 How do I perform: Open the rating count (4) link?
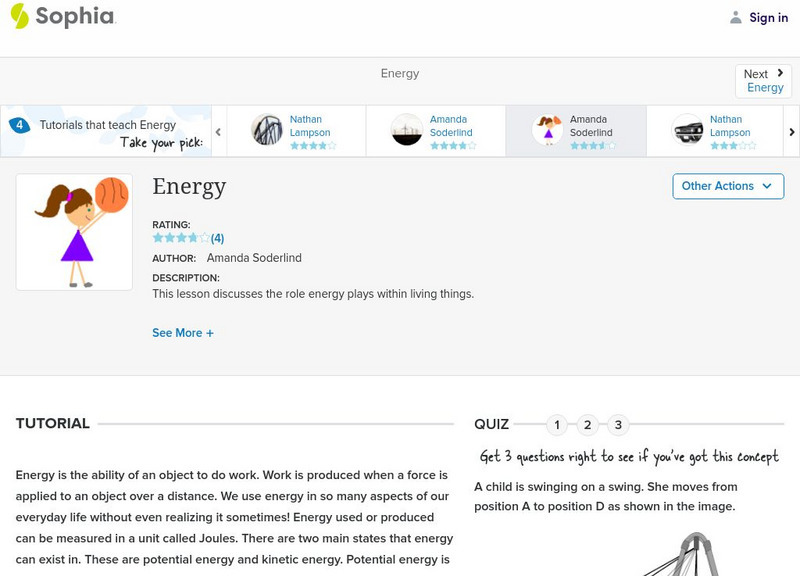217,238
